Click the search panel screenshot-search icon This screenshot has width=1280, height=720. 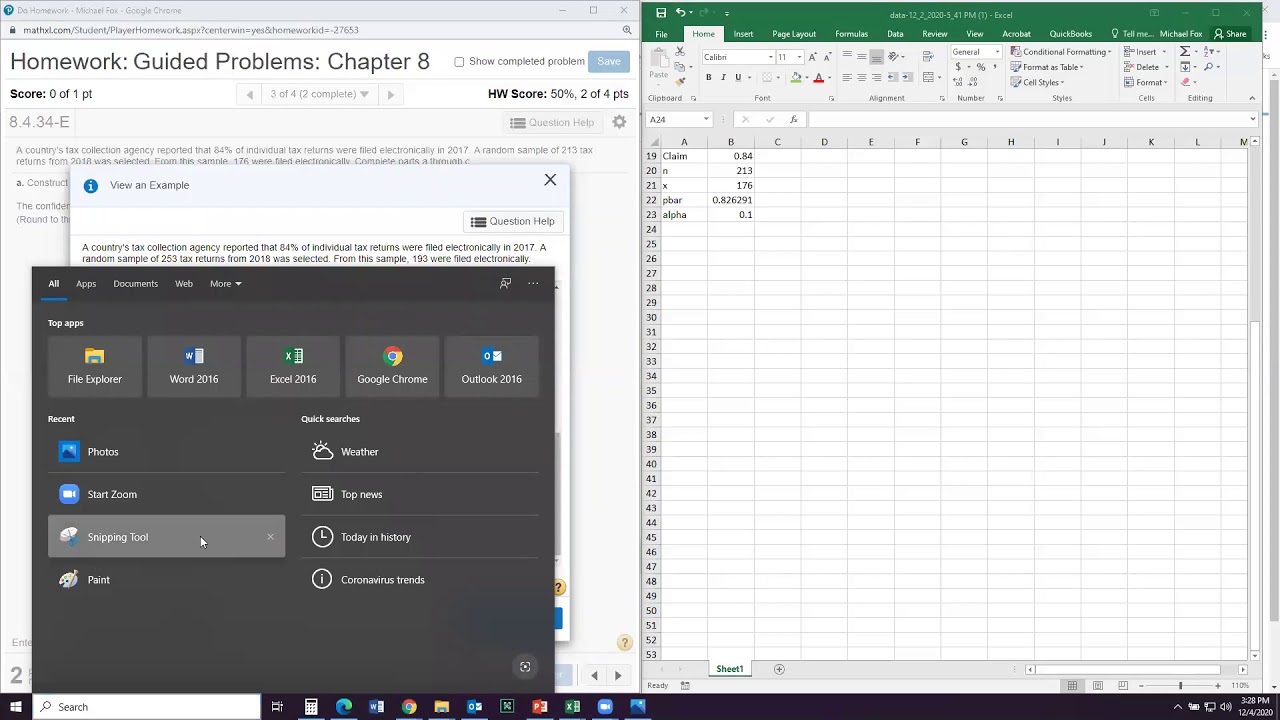pyautogui.click(x=525, y=667)
